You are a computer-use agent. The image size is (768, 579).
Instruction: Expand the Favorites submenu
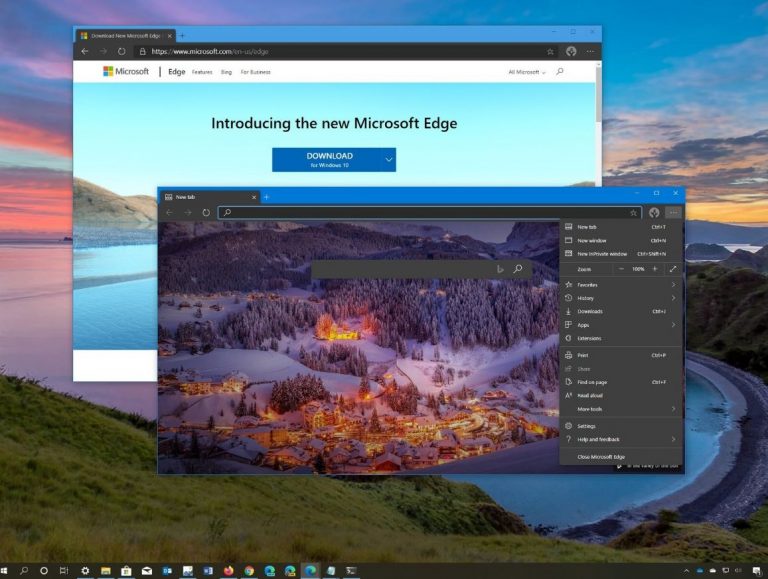tap(622, 285)
